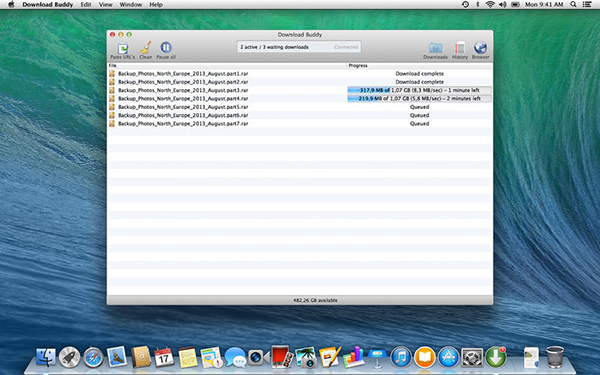Viewport: 600px width, 375px height.
Task: Open Photo Booth icon in the dock
Action: tap(282, 357)
